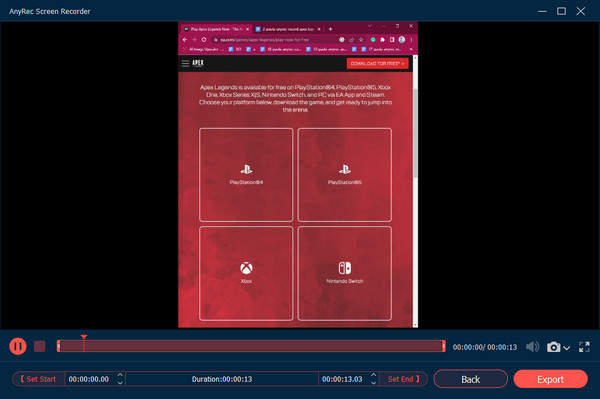This screenshot has height=399, width=600.
Task: Click the Set End trim button
Action: pyautogui.click(x=403, y=379)
